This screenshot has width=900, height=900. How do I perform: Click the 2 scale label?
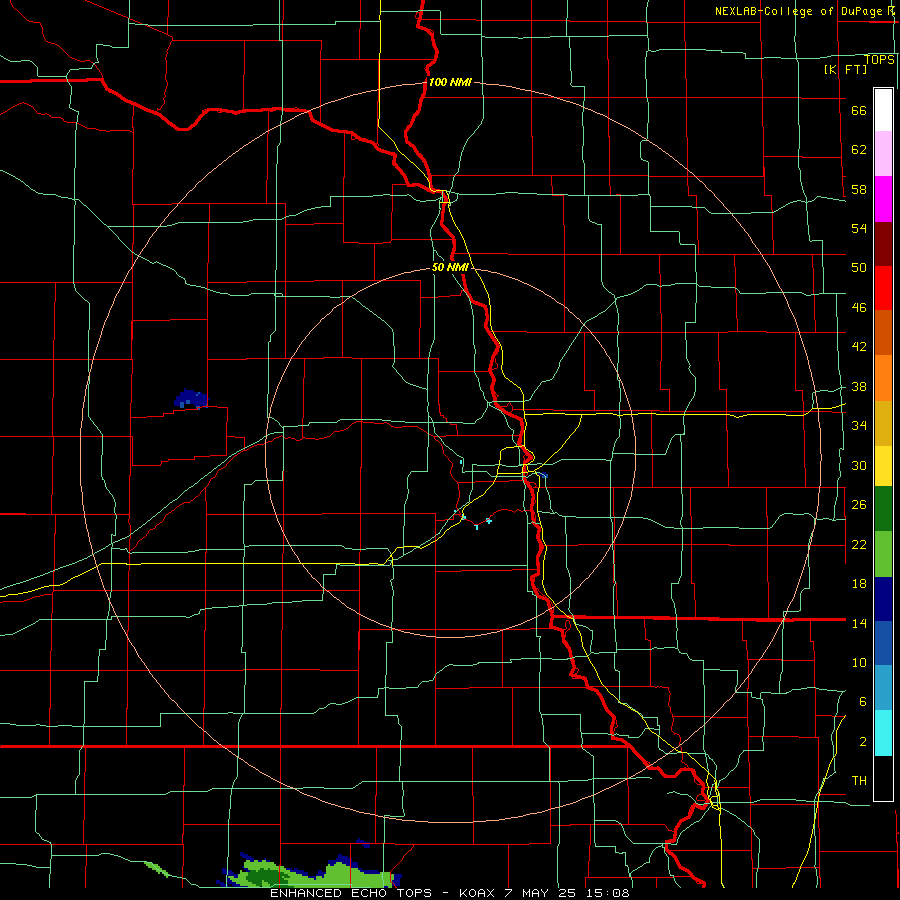click(x=863, y=742)
